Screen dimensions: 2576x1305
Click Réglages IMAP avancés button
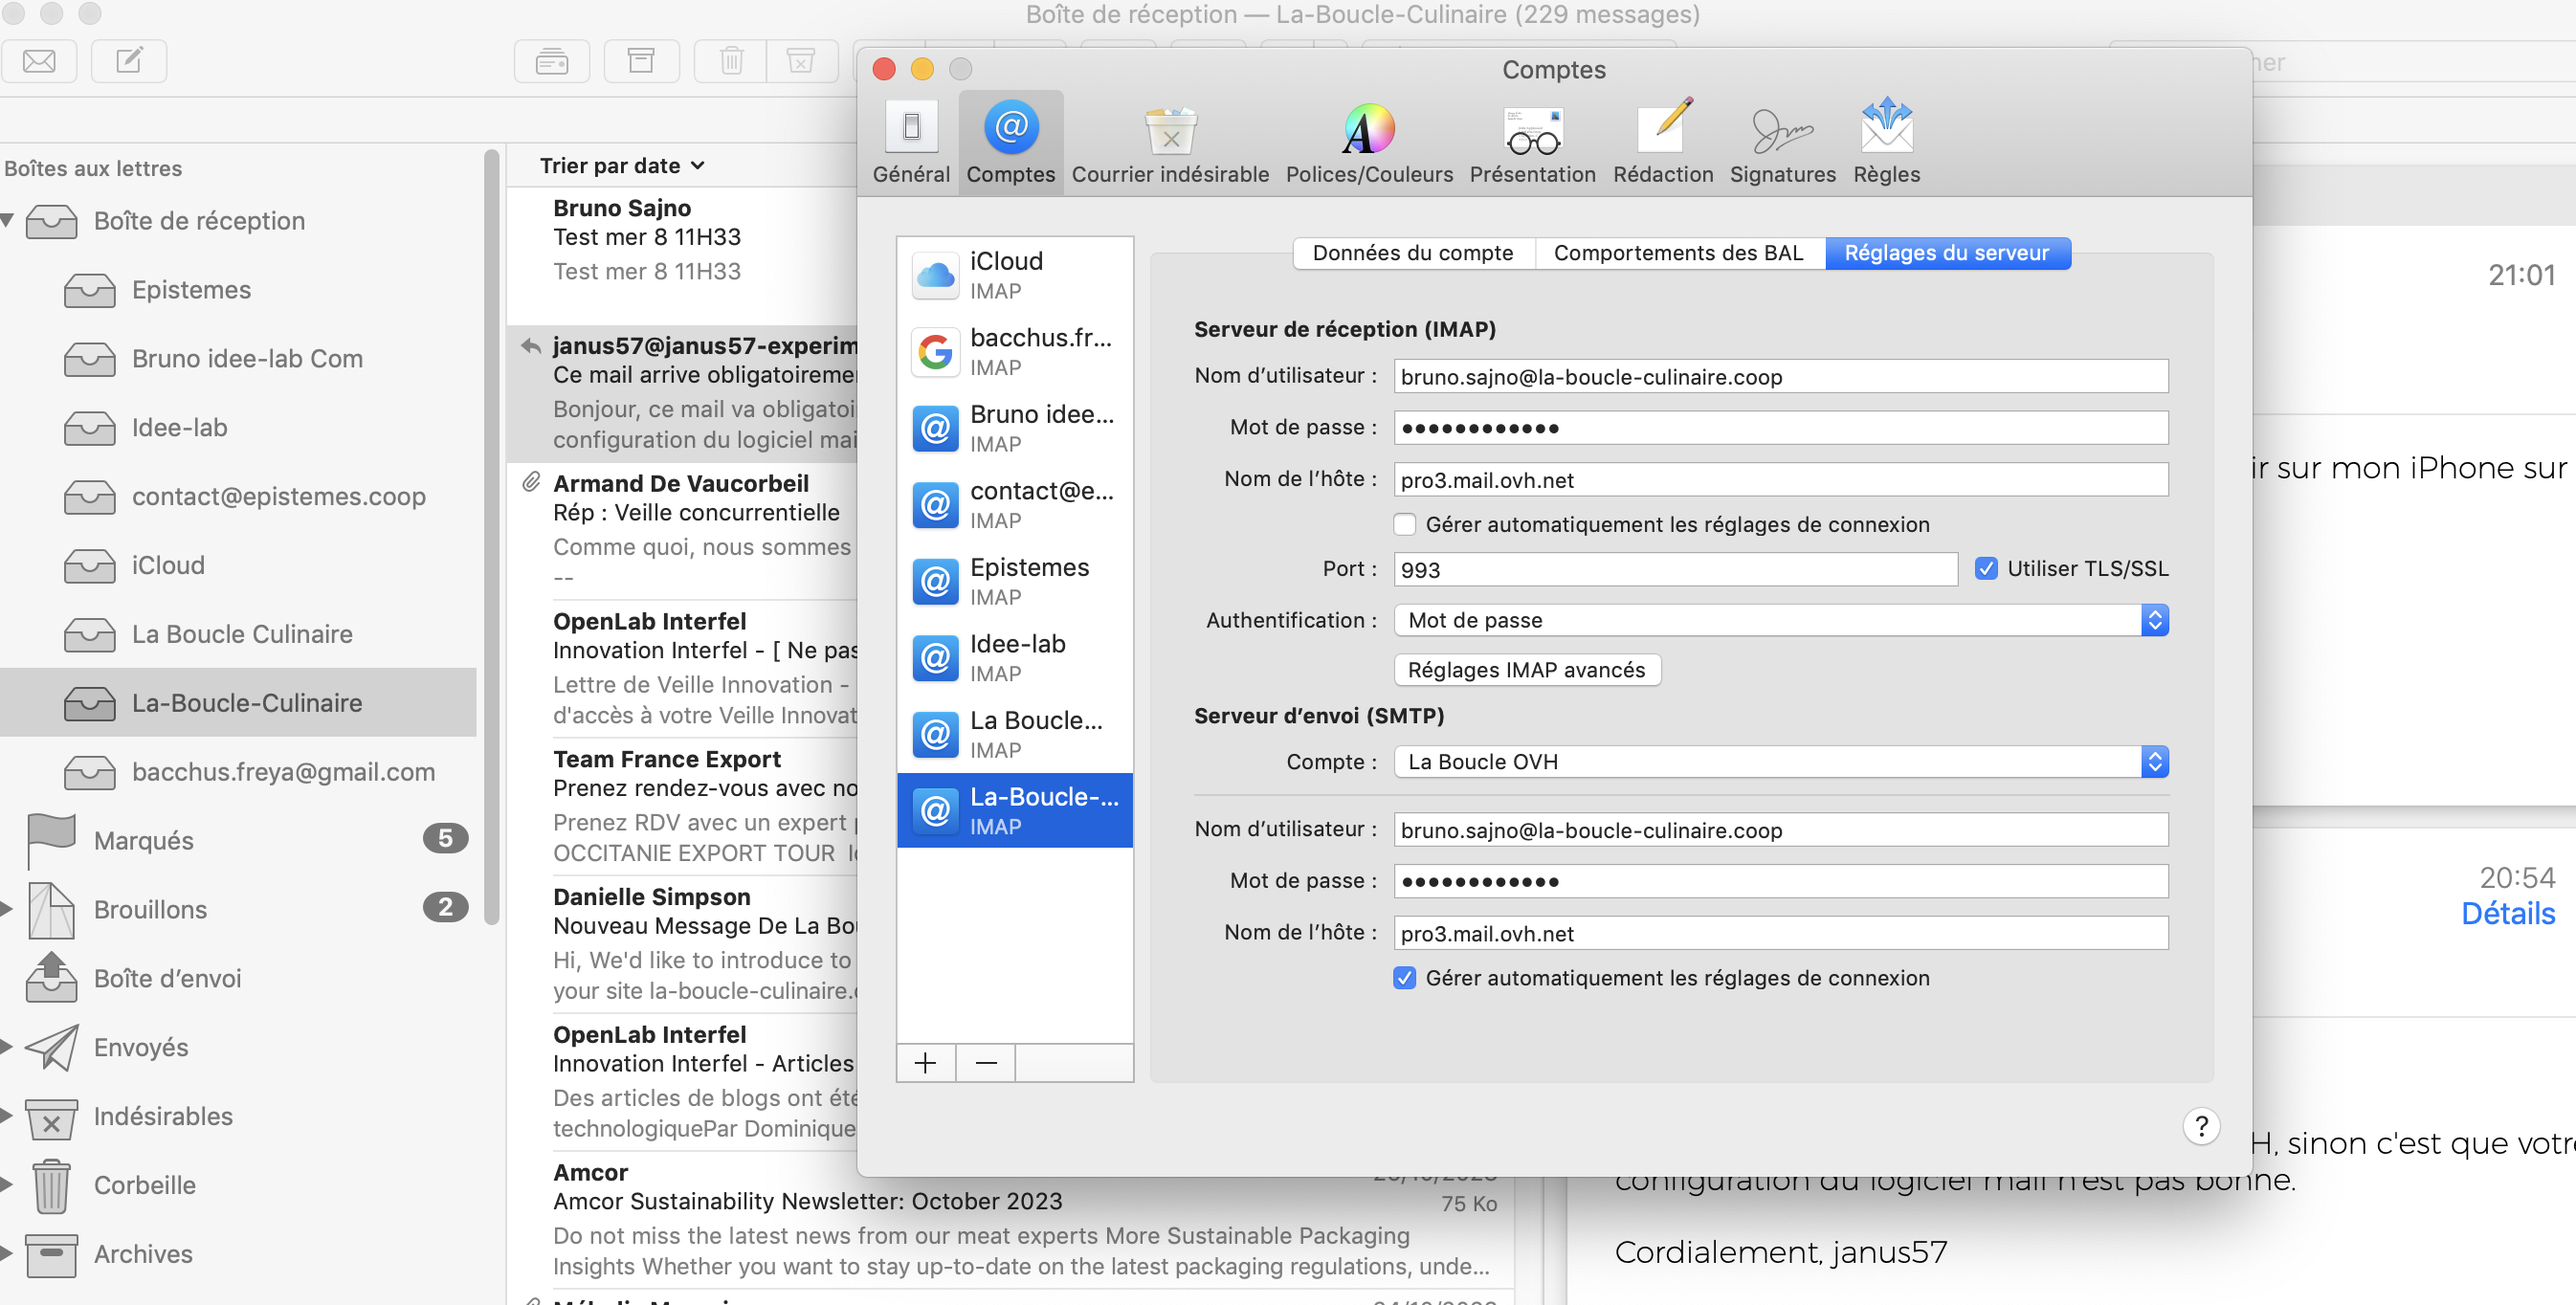point(1526,670)
